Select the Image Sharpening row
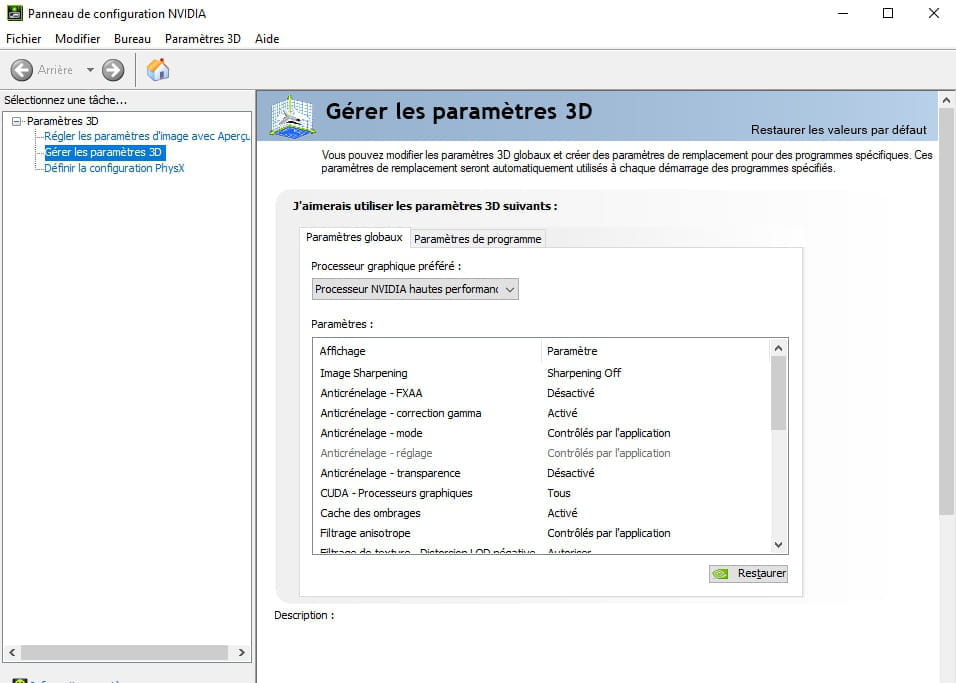The image size is (956, 683). [x=541, y=373]
